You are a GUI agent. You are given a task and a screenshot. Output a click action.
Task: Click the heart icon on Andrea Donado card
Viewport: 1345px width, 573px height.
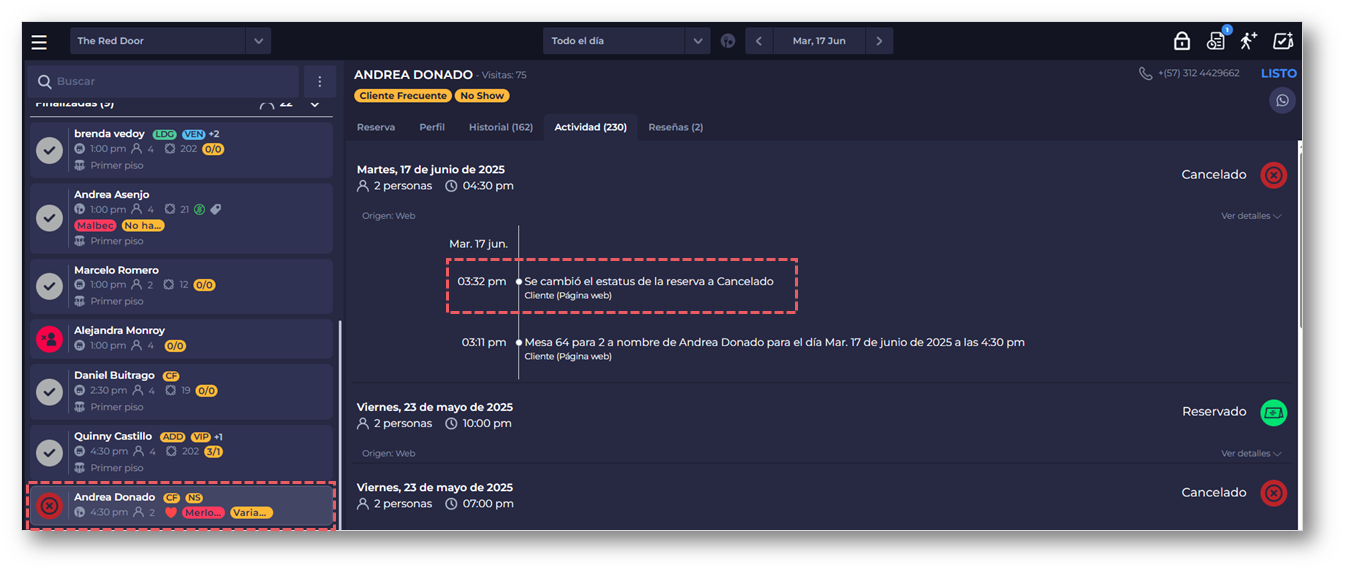171,513
